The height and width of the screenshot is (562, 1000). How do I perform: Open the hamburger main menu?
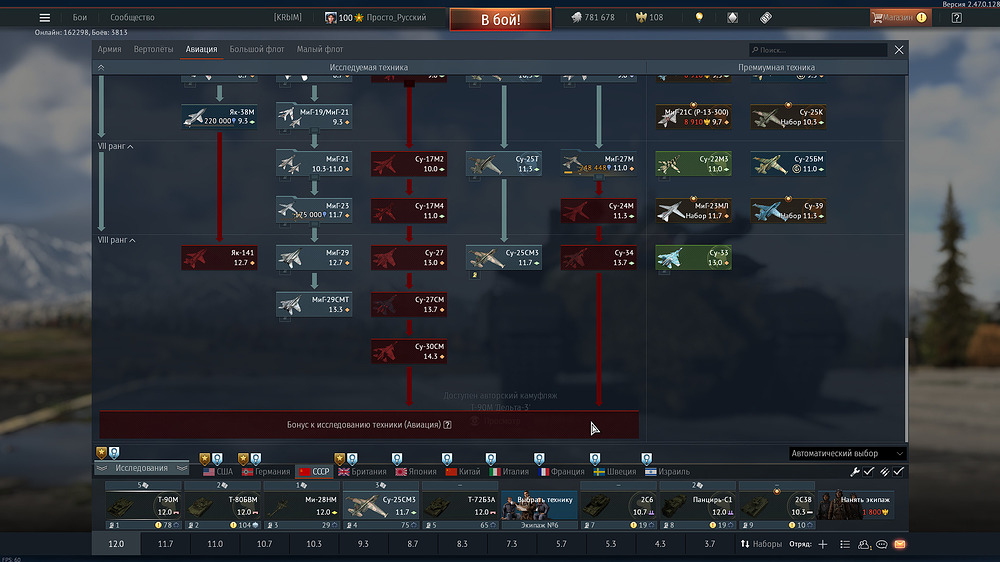click(45, 18)
